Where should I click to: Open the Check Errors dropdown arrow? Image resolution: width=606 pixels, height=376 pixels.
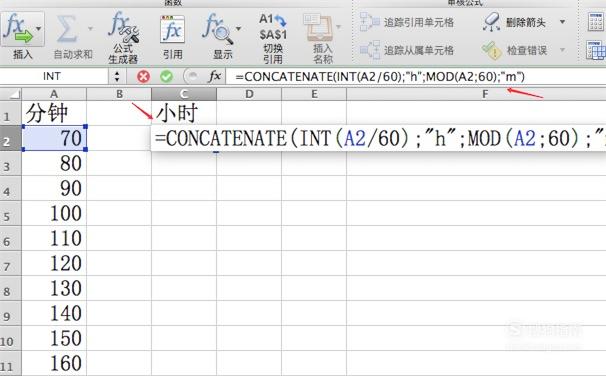pos(562,50)
